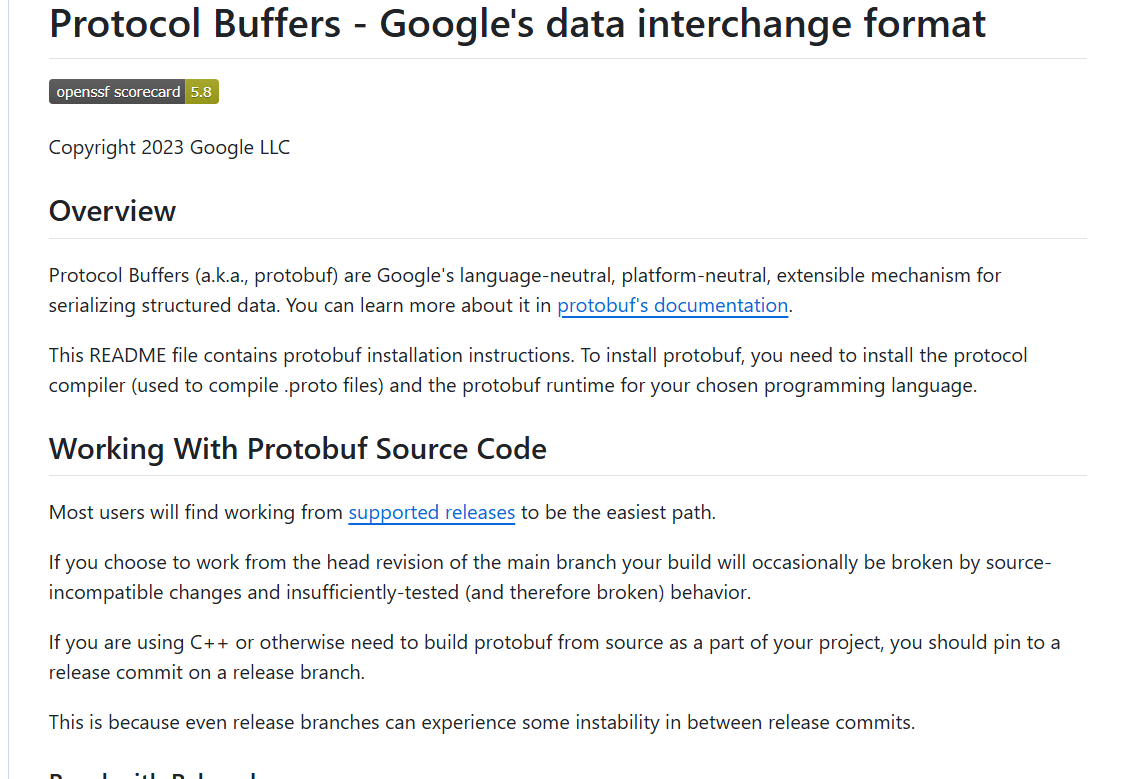The image size is (1125, 779).
Task: Click the "If you choose to work" sentence
Action: pos(144,563)
